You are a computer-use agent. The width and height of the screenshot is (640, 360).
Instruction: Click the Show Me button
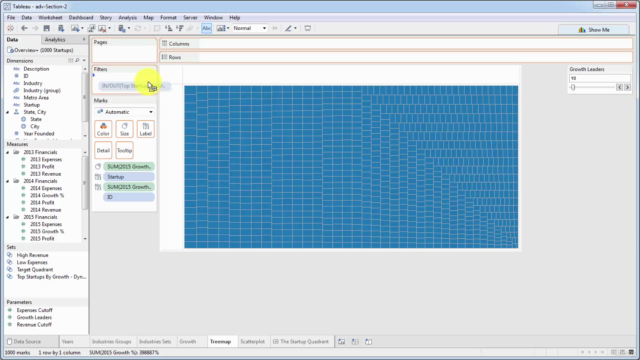point(594,30)
